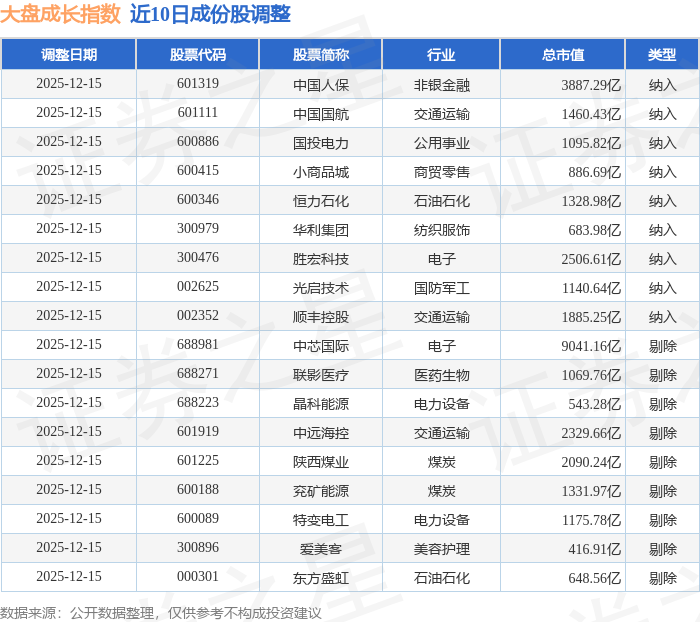
Task: Click industry cell 公用事业
Action: coord(442,143)
